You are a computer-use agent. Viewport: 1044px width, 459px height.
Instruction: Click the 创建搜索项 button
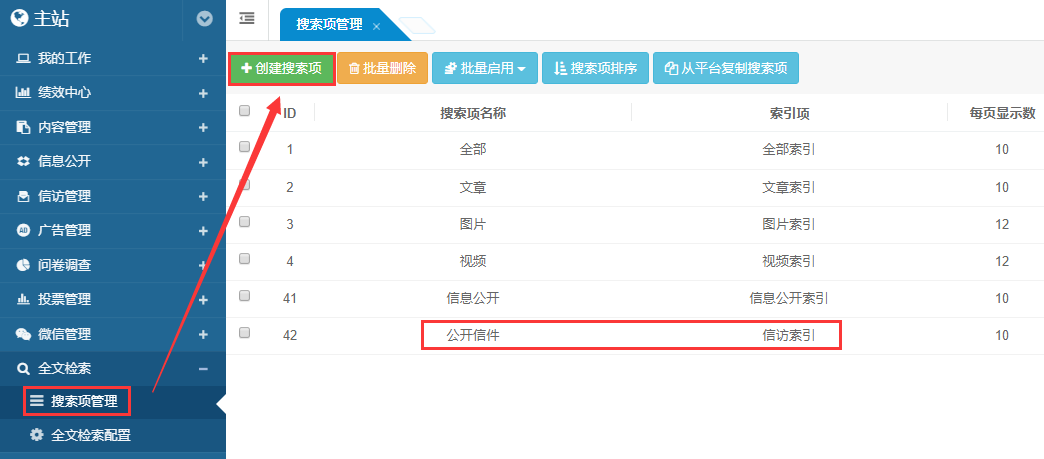pos(282,68)
